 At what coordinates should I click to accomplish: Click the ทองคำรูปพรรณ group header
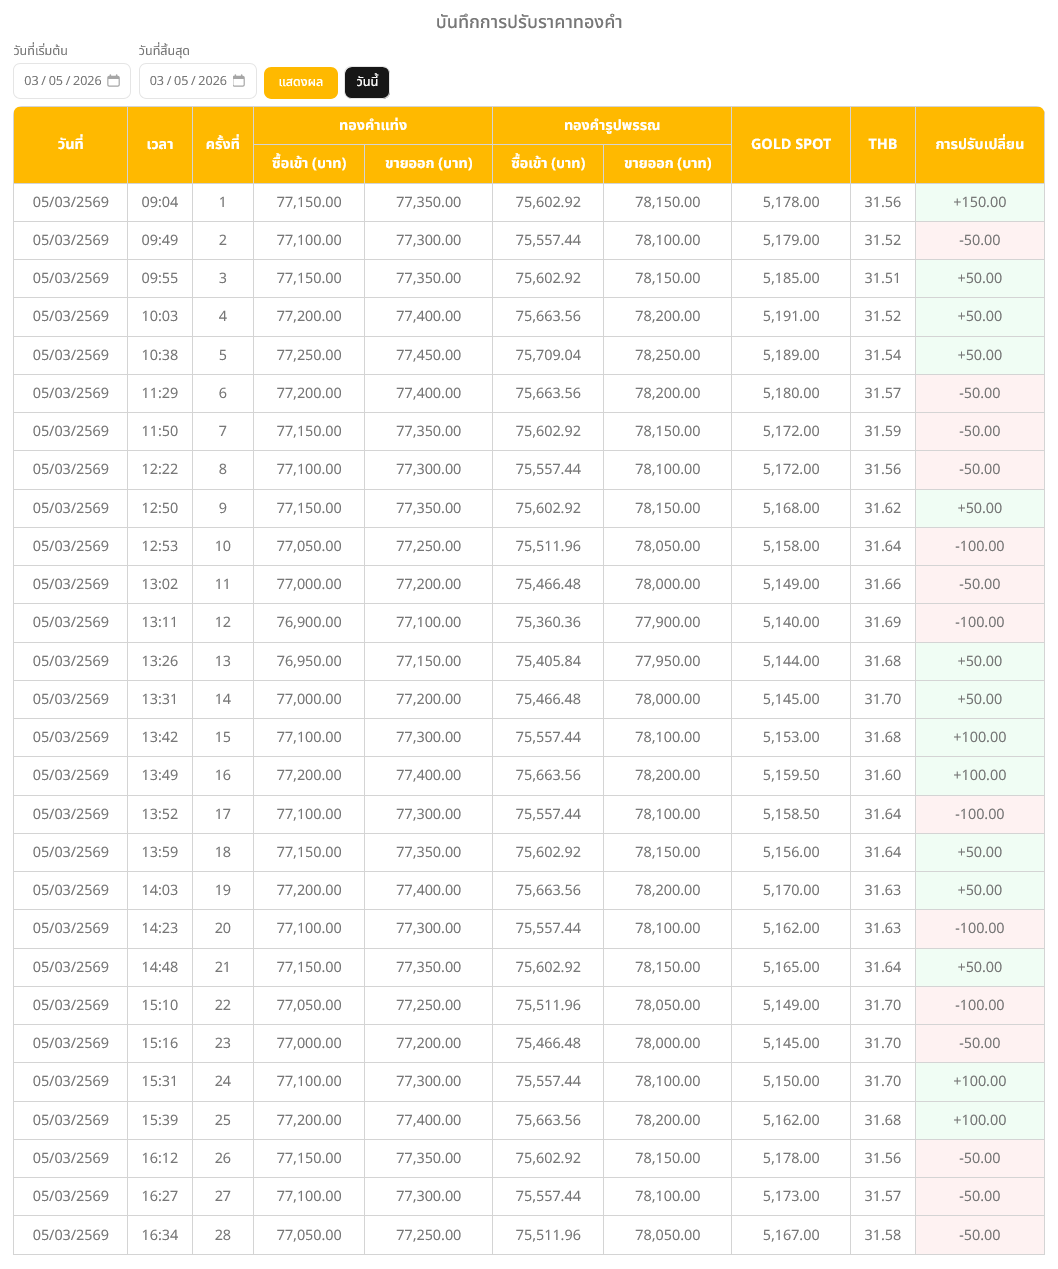(611, 125)
